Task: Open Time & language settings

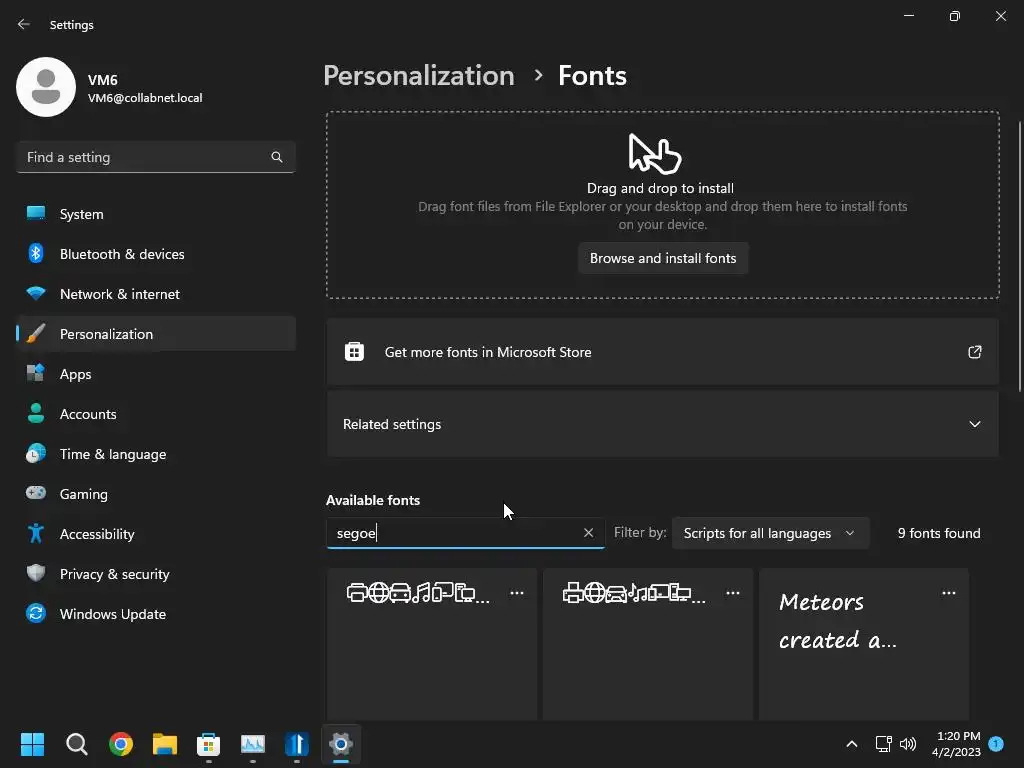Action: (x=156, y=454)
